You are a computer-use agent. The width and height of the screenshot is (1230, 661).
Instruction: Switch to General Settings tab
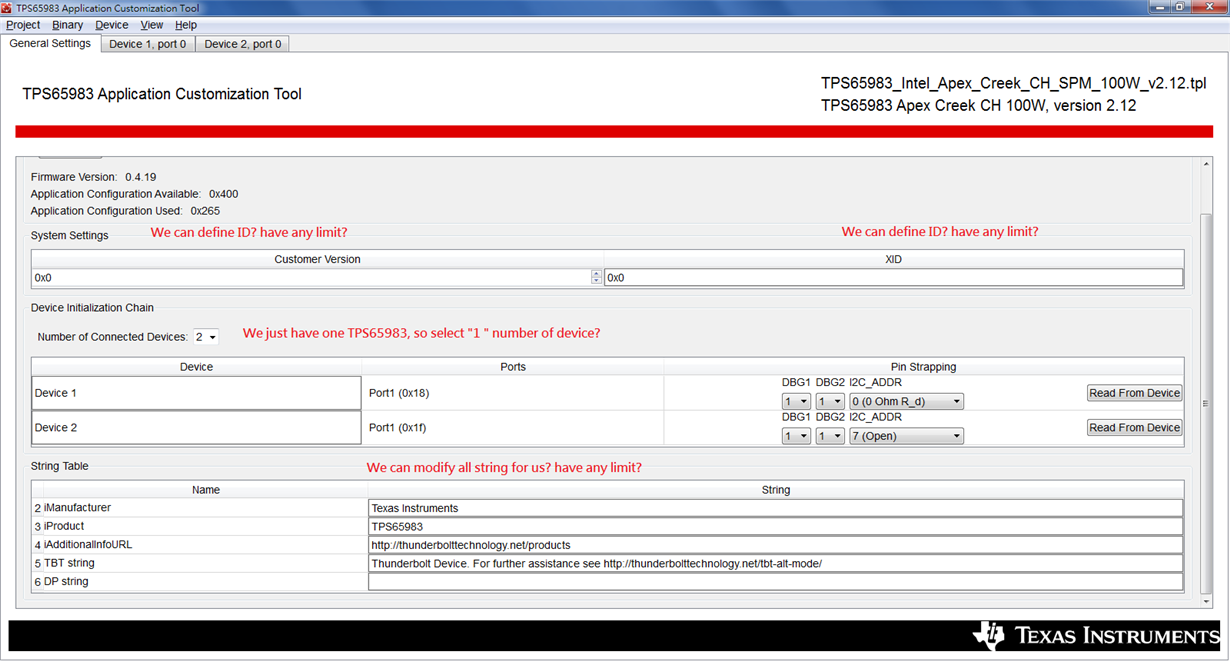tap(50, 44)
